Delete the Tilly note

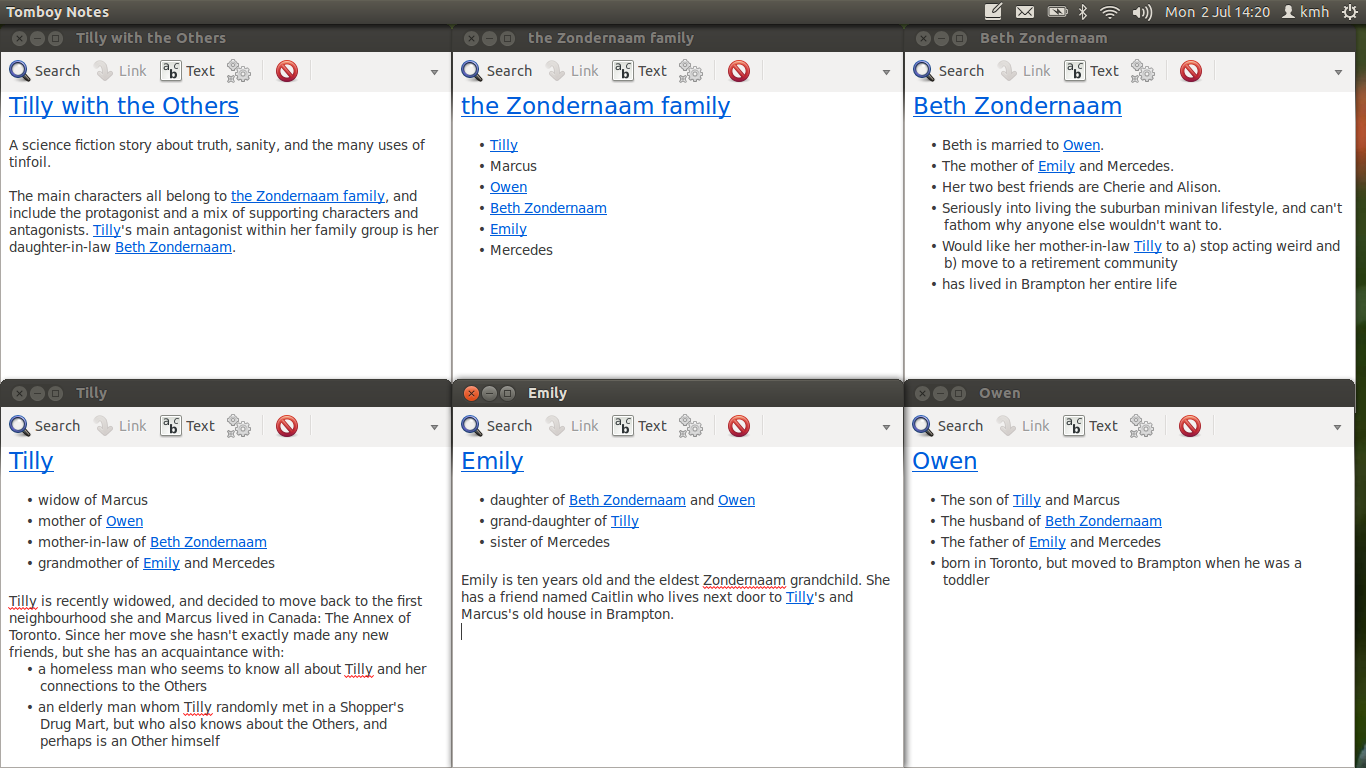pyautogui.click(x=287, y=426)
